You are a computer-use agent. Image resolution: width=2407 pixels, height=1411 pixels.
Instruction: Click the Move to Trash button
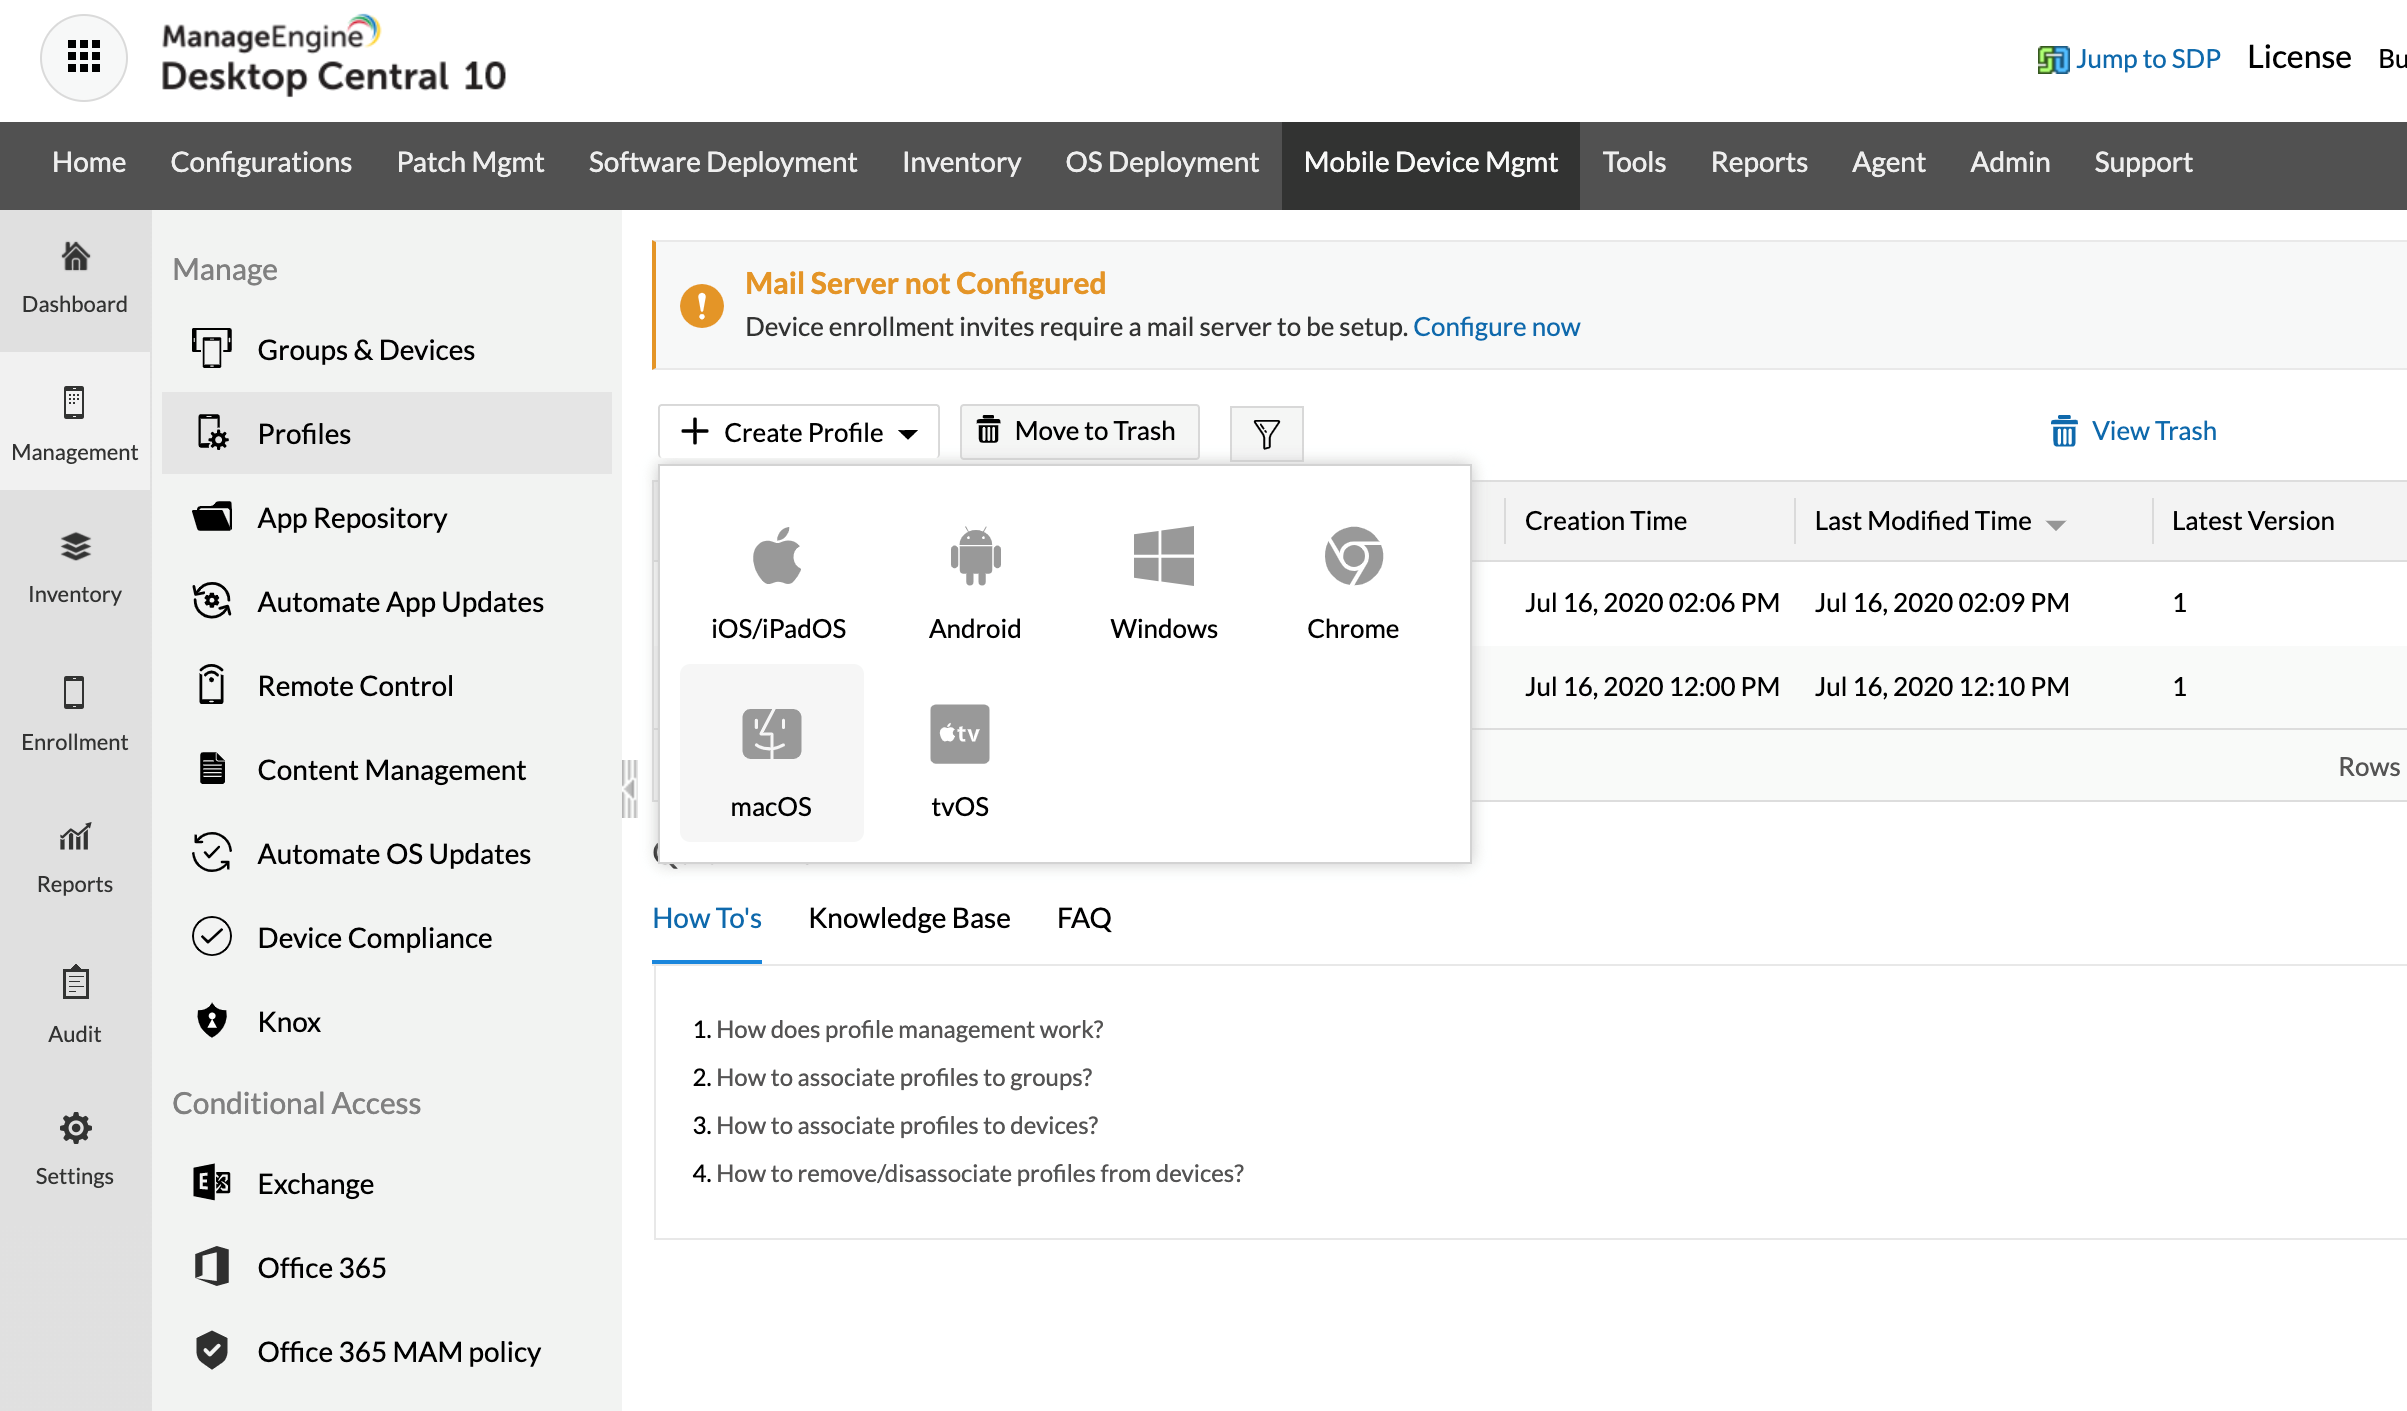[1078, 431]
